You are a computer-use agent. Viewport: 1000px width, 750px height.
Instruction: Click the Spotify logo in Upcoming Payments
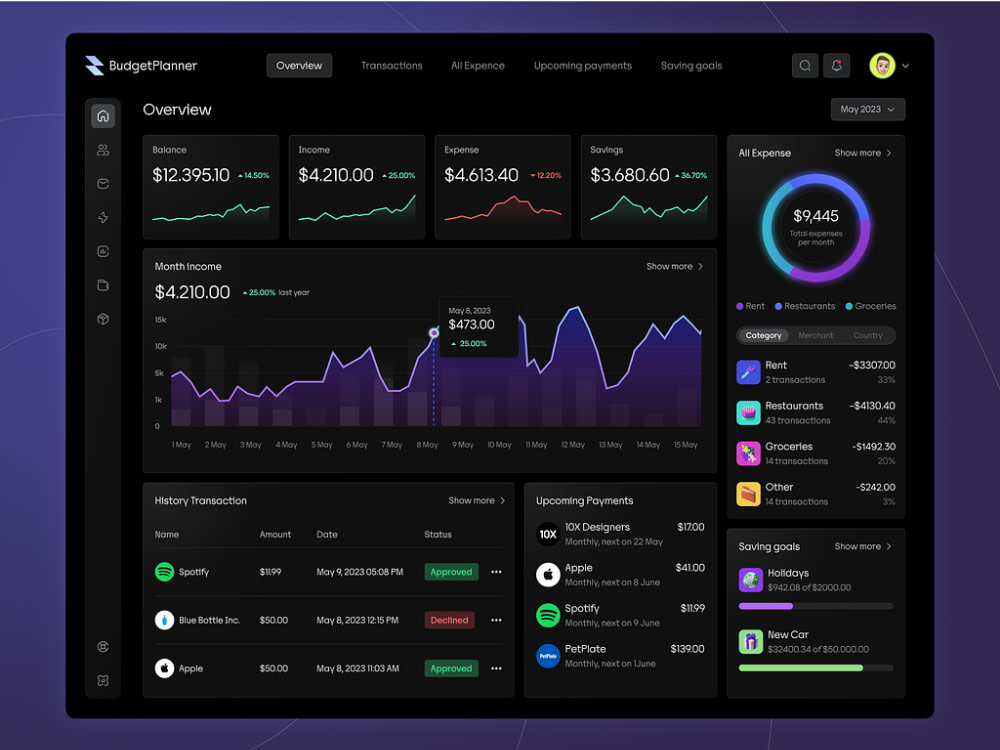tap(548, 615)
